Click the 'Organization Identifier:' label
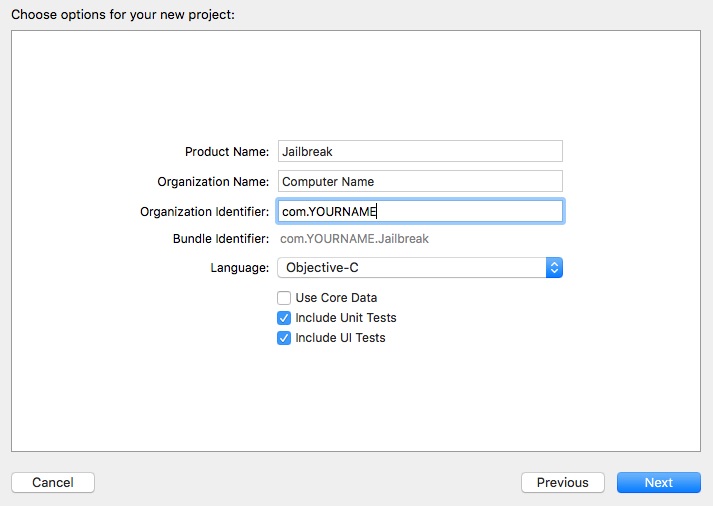 point(205,211)
